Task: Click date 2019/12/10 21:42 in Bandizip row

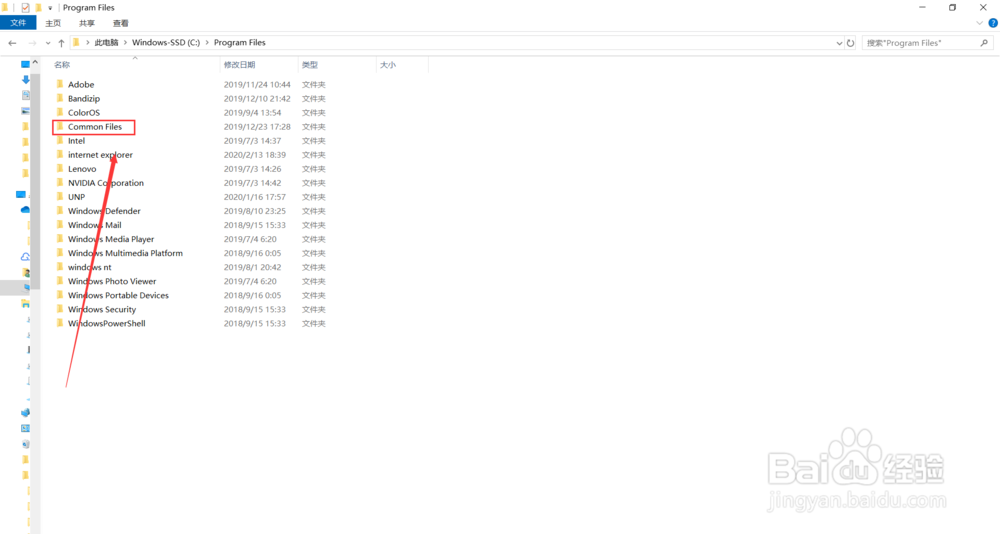Action: tap(257, 98)
